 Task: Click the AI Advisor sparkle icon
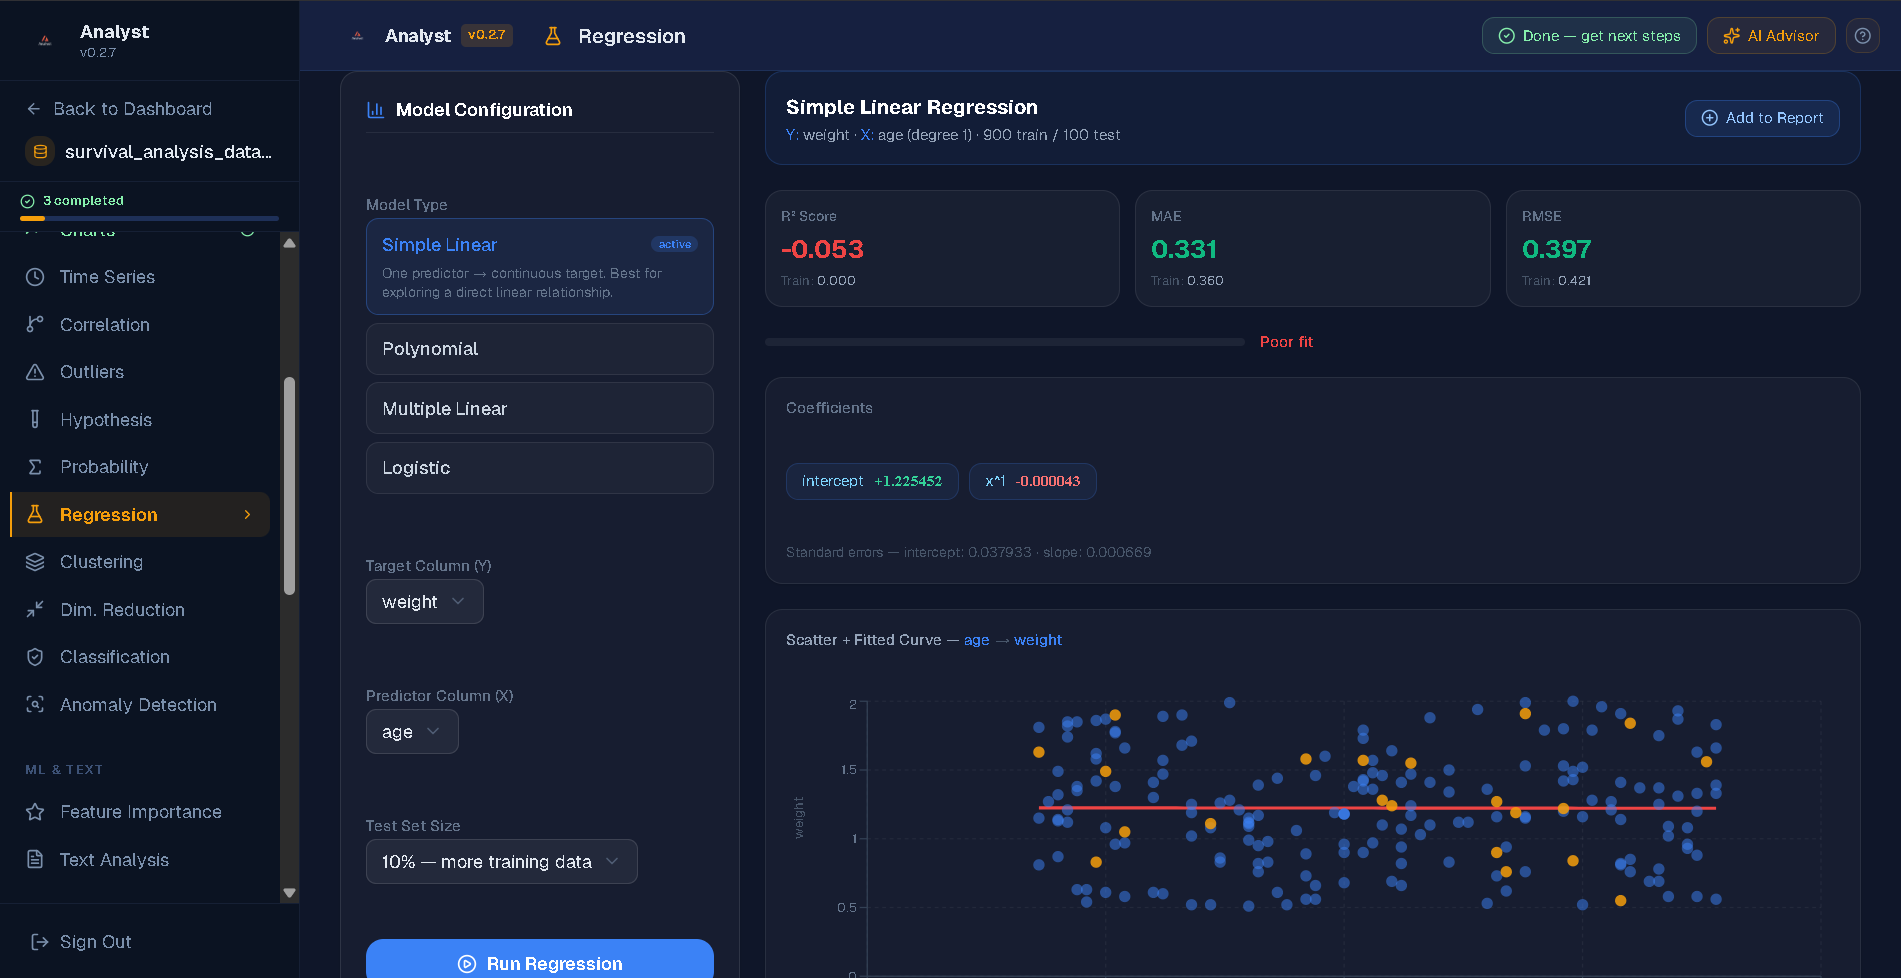pyautogui.click(x=1731, y=36)
